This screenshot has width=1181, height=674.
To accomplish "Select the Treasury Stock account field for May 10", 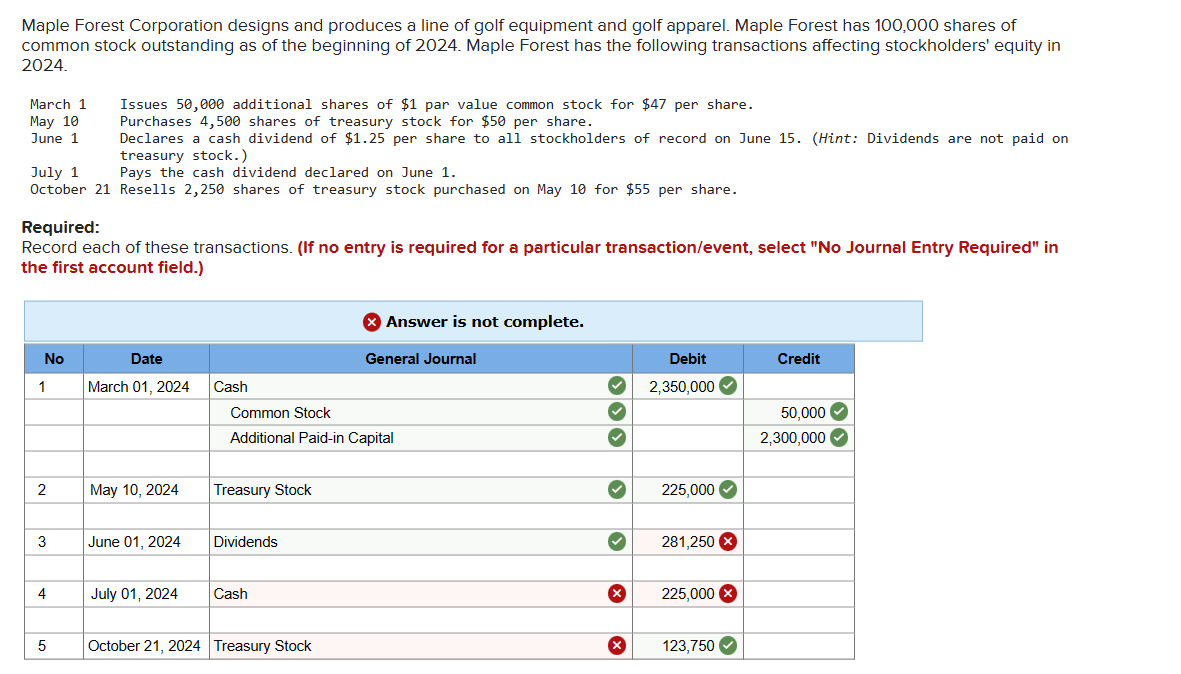I will tap(420, 489).
